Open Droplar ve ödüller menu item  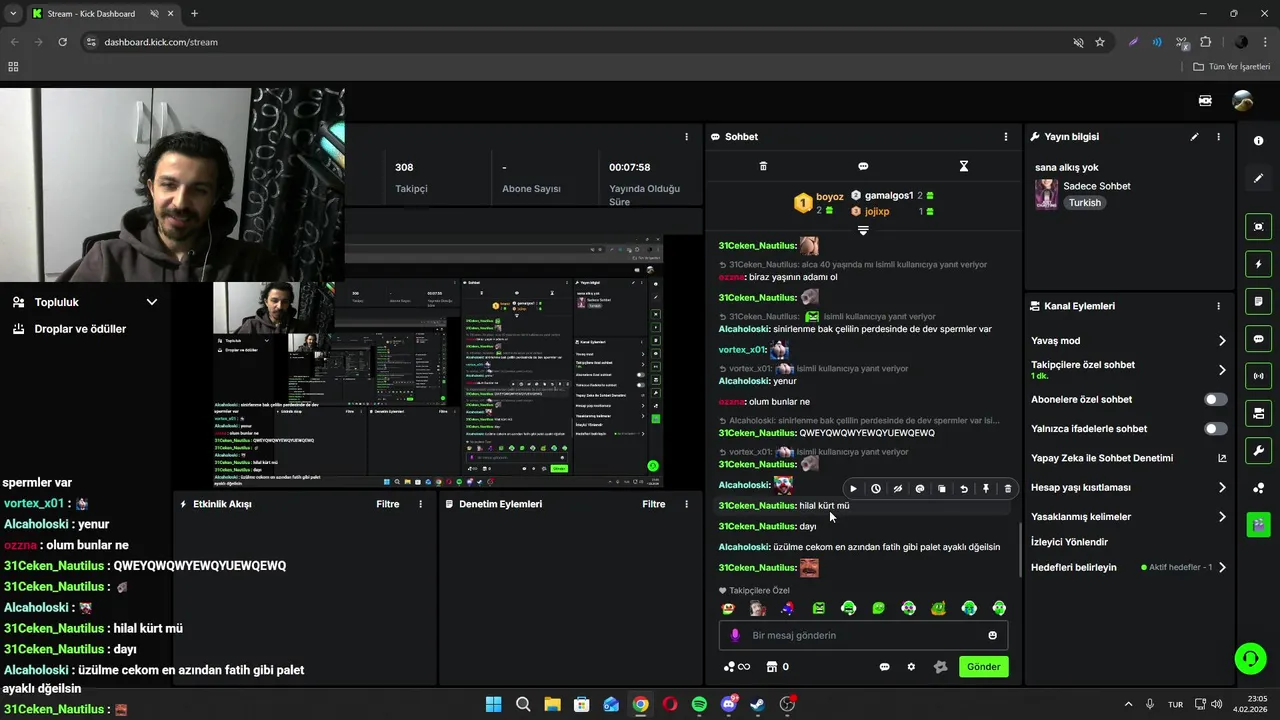click(80, 329)
